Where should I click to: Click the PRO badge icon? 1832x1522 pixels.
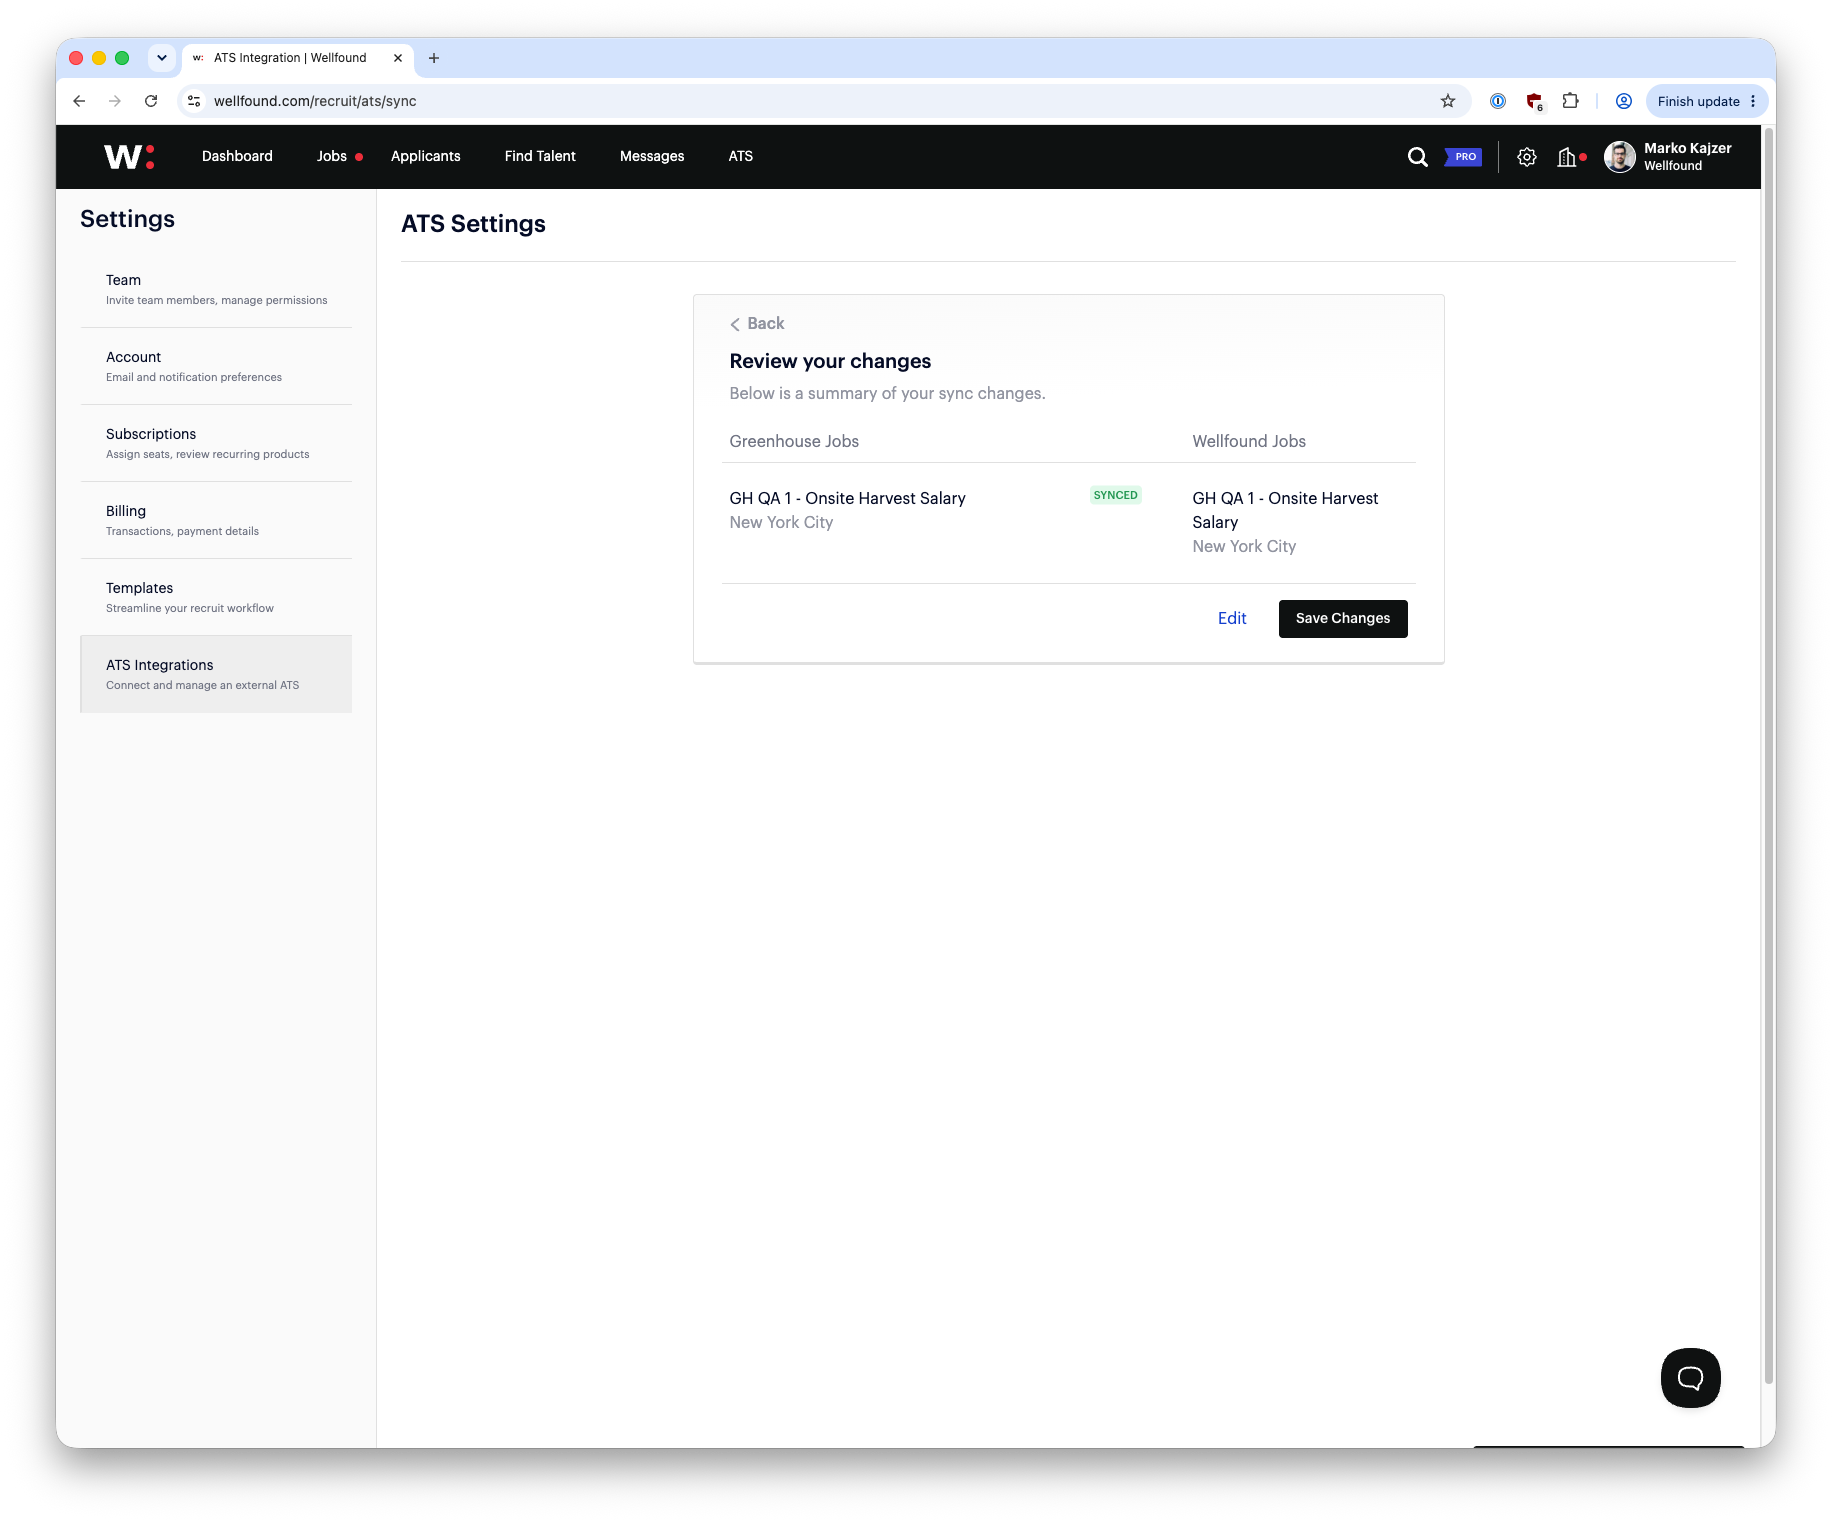click(1463, 157)
